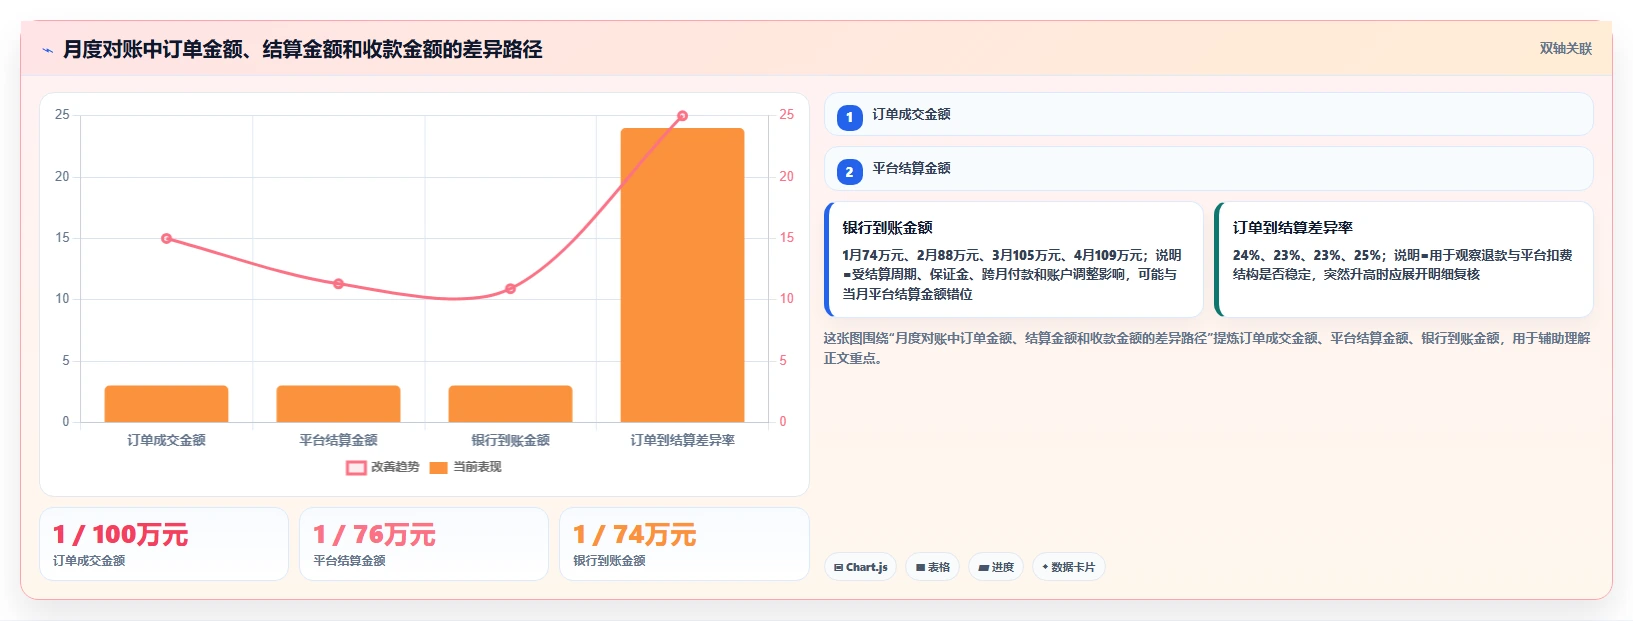This screenshot has width=1633, height=621.
Task: Click the chart title 月度对账中订单金额 heading
Action: click(302, 49)
